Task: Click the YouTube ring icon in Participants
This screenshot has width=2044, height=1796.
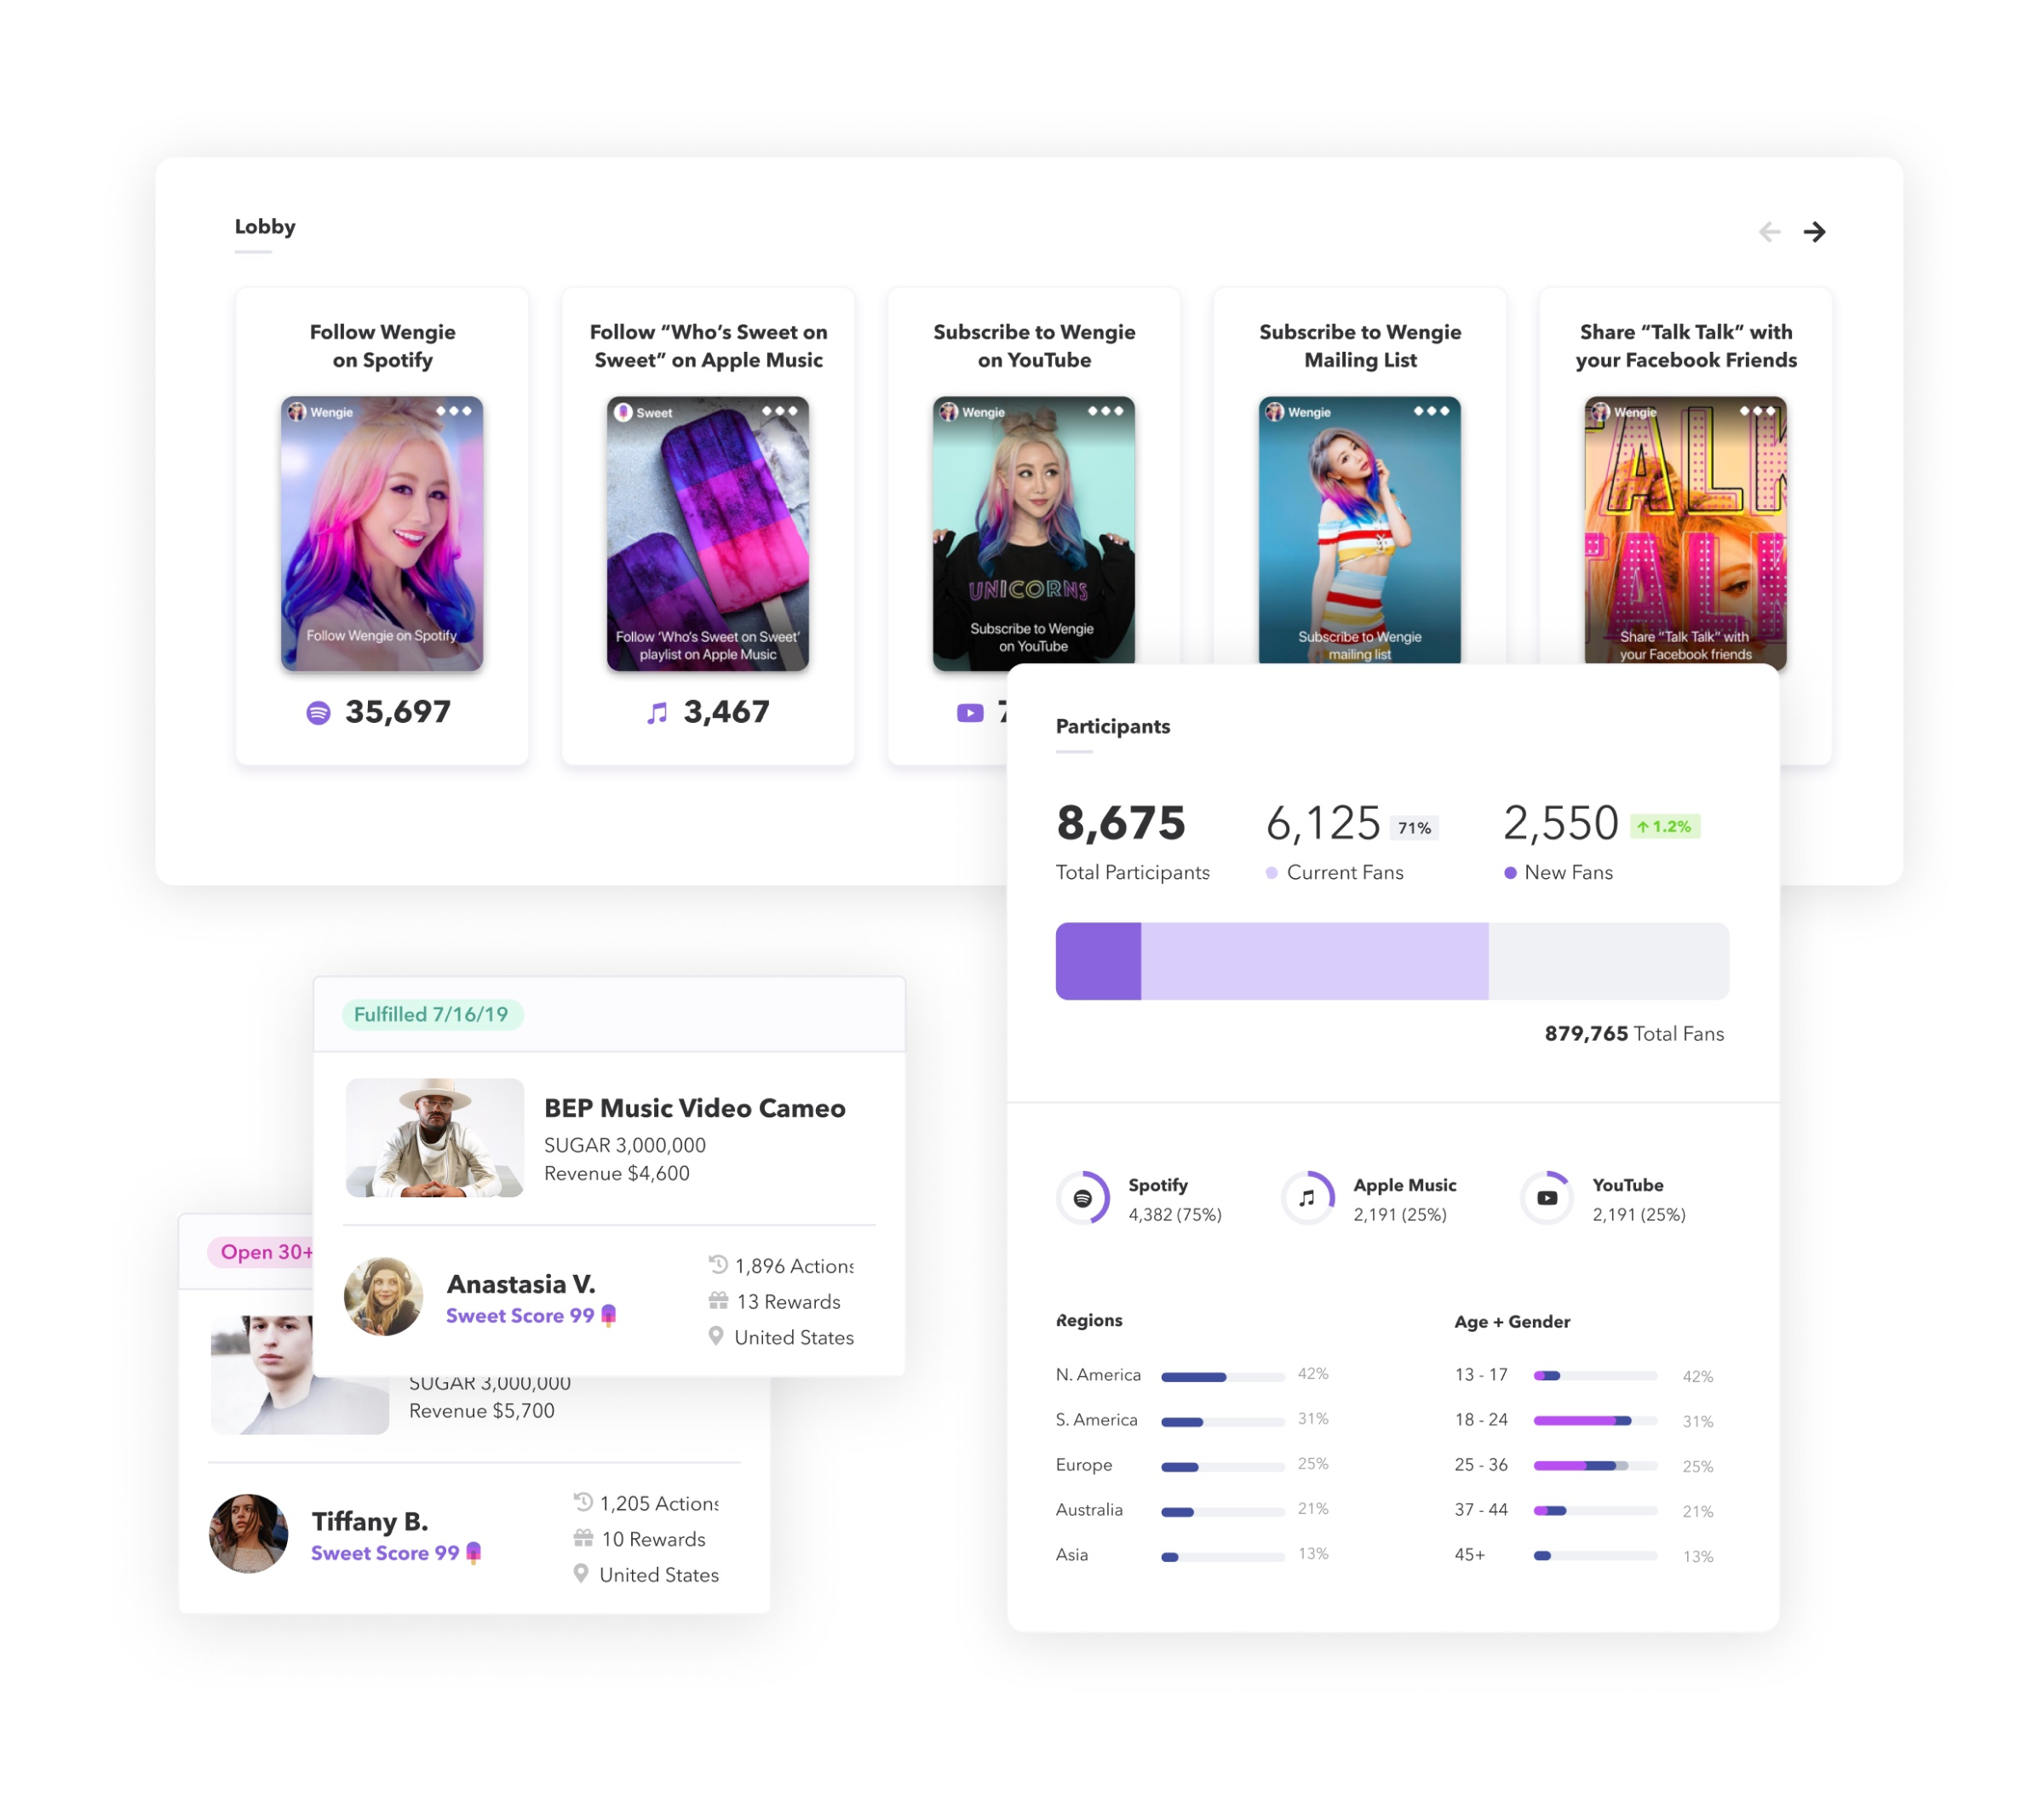Action: [1546, 1198]
